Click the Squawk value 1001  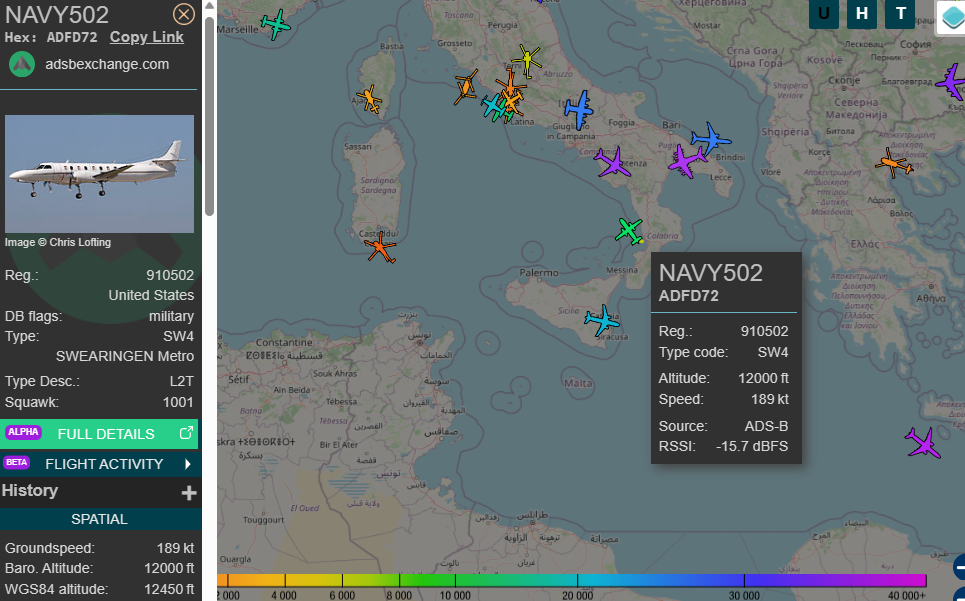(x=178, y=402)
